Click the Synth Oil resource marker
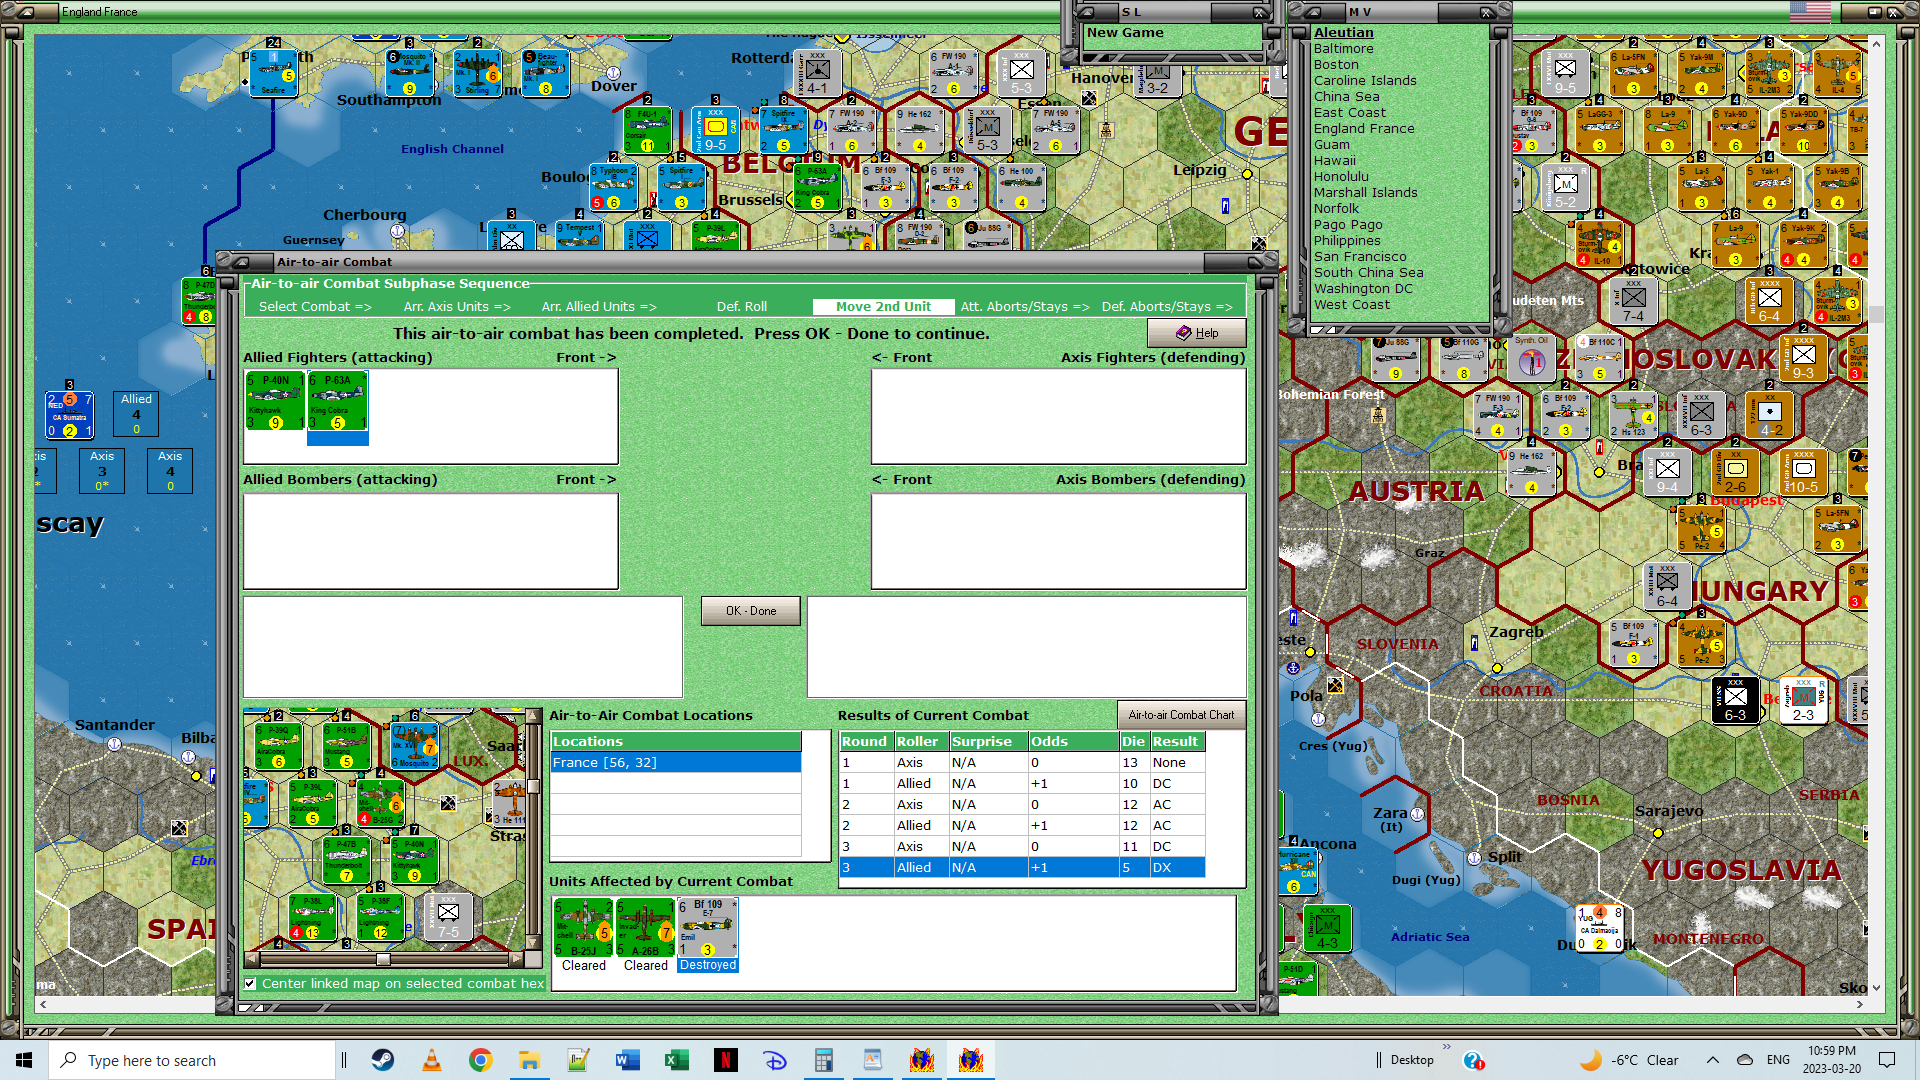The image size is (1920, 1080). [x=1531, y=359]
